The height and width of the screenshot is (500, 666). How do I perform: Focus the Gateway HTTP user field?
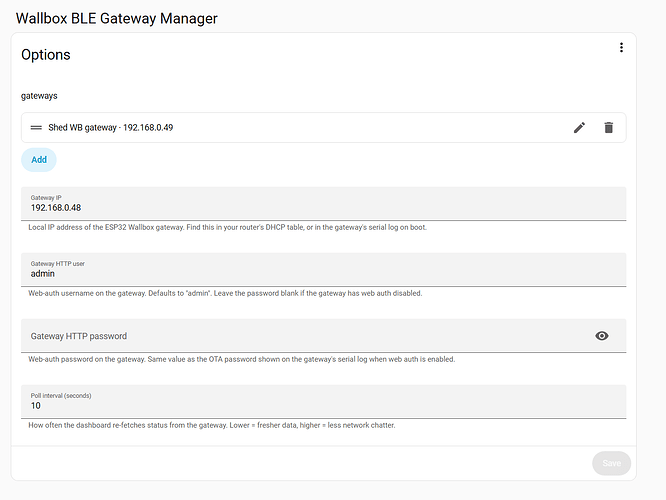point(324,270)
